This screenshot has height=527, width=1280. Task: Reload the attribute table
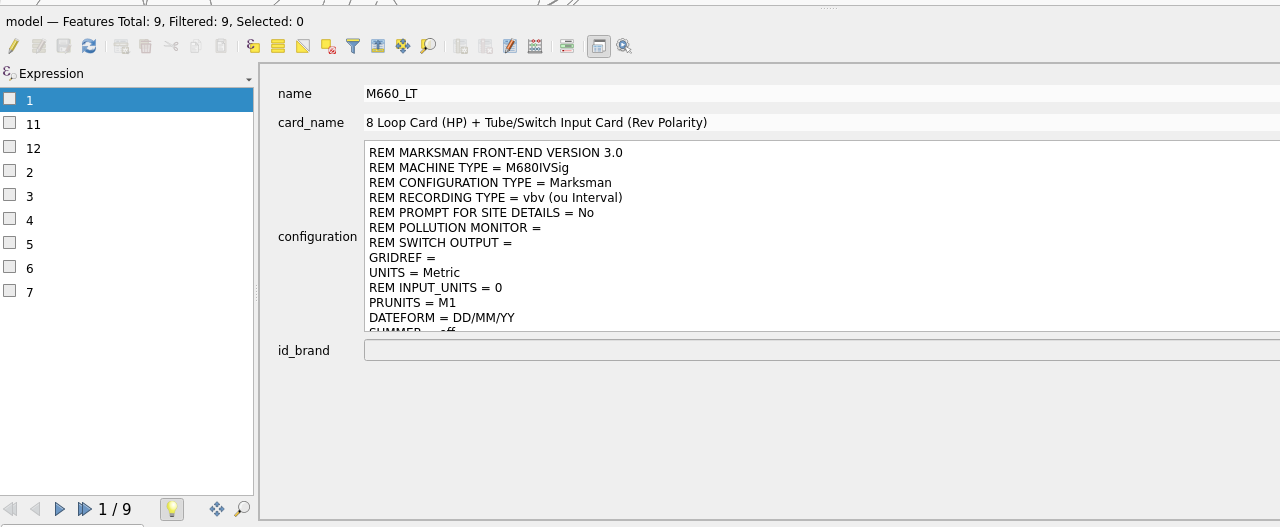pyautogui.click(x=89, y=46)
